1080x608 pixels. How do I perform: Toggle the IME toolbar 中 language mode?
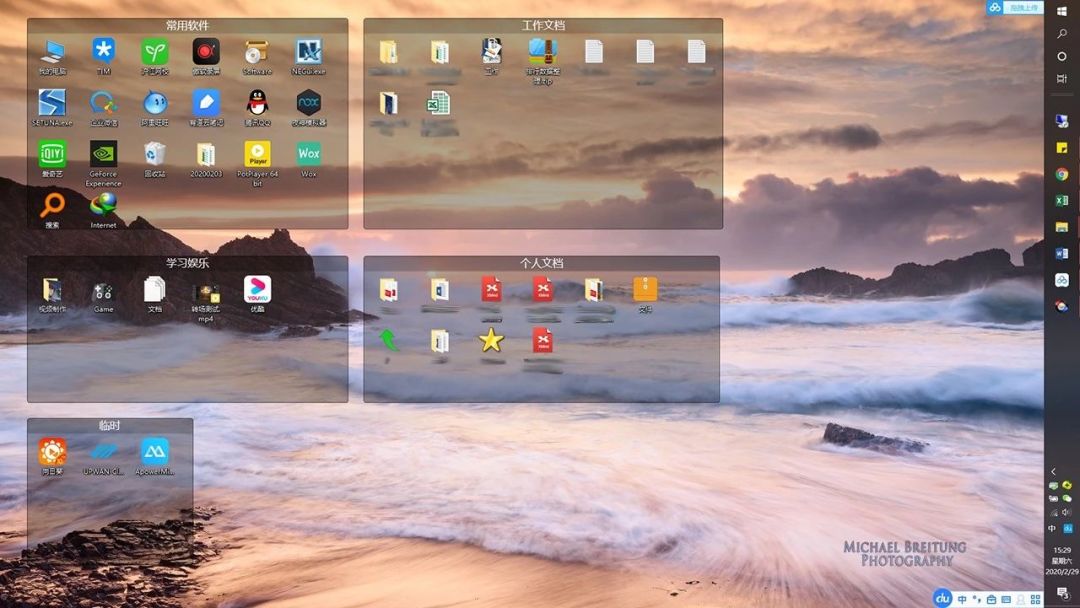(962, 600)
